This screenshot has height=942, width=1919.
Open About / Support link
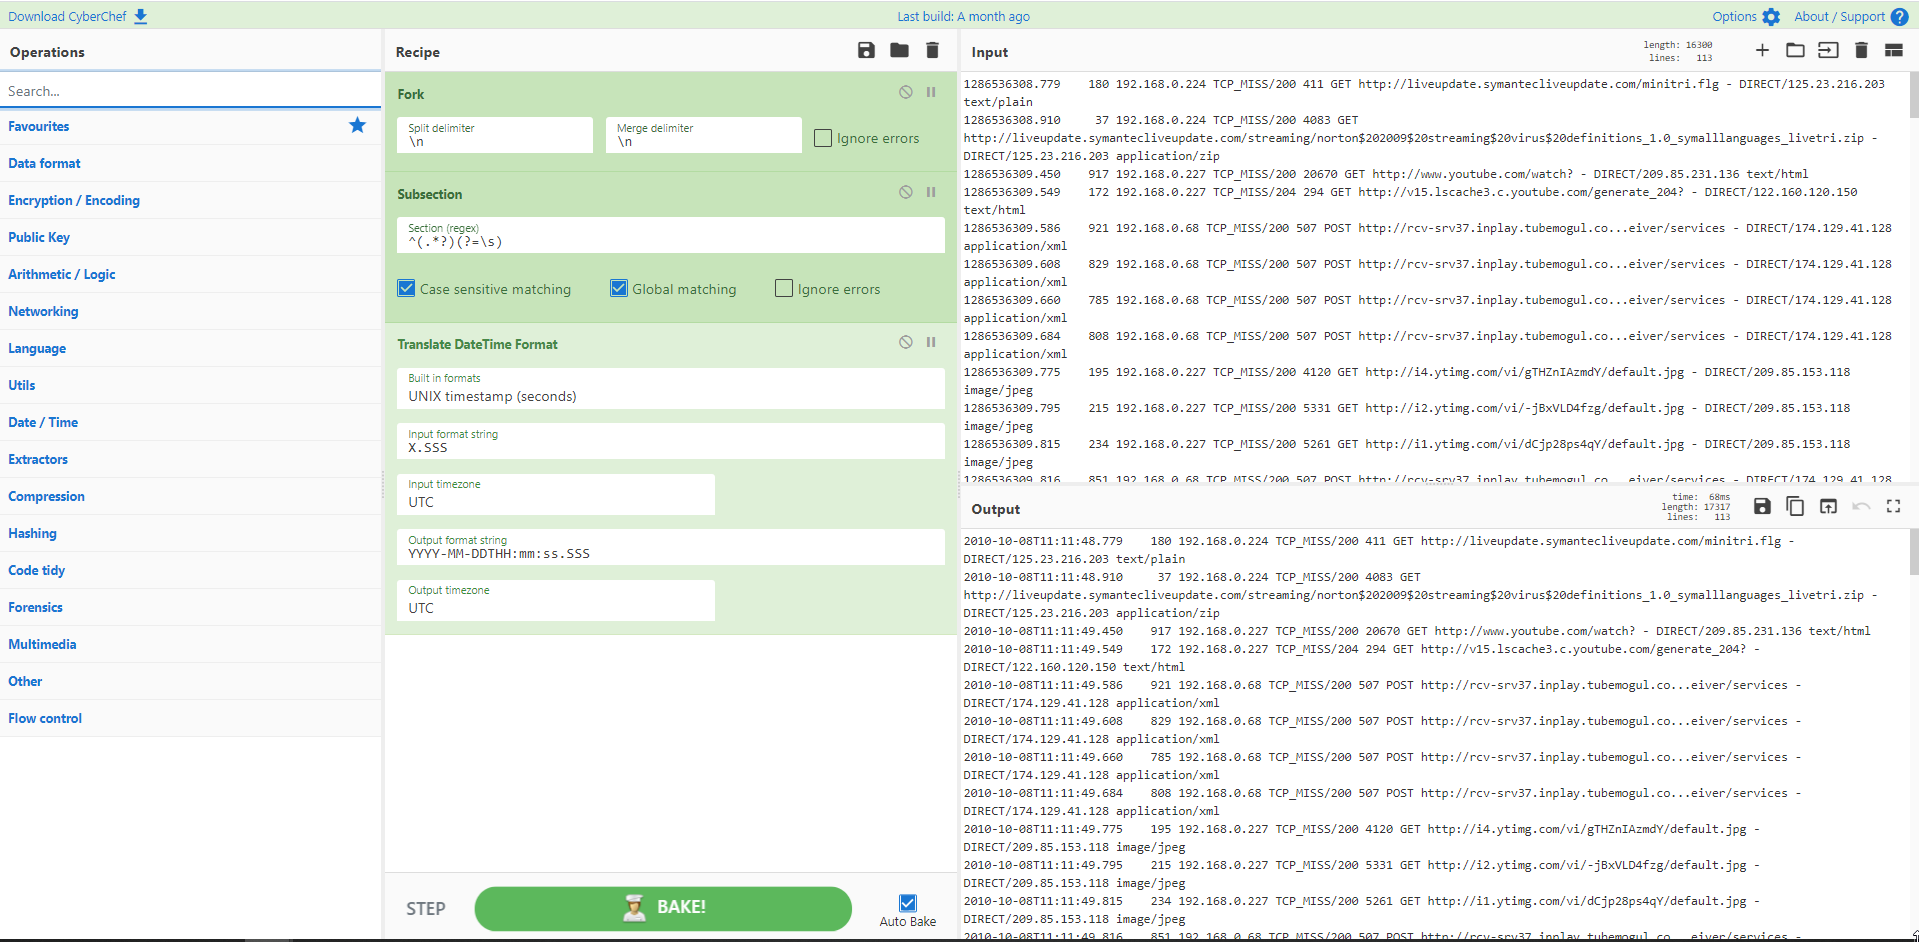tap(1839, 17)
